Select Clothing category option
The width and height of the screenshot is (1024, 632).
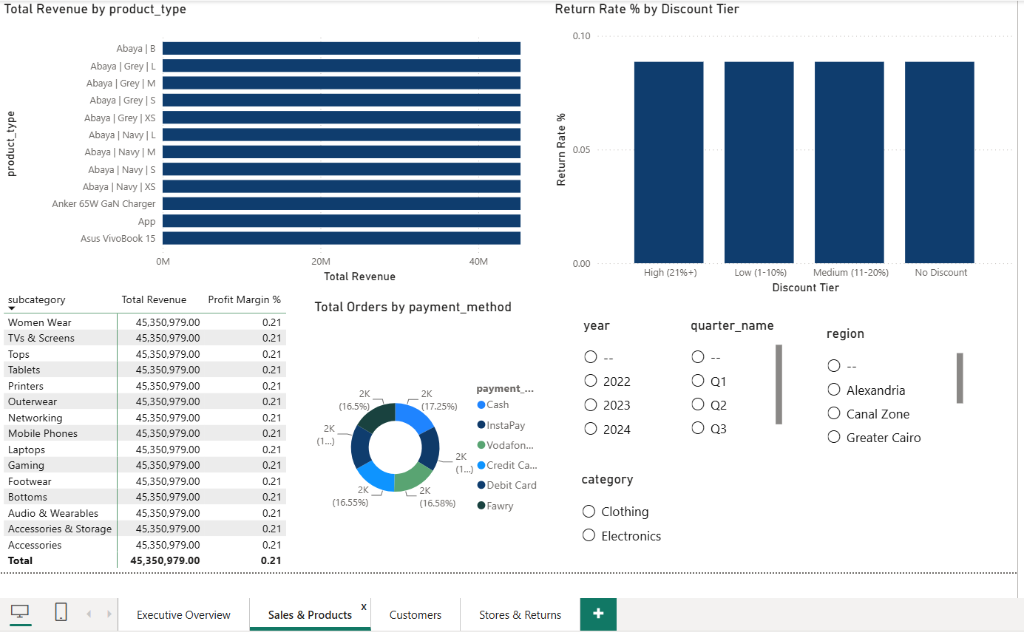[589, 511]
